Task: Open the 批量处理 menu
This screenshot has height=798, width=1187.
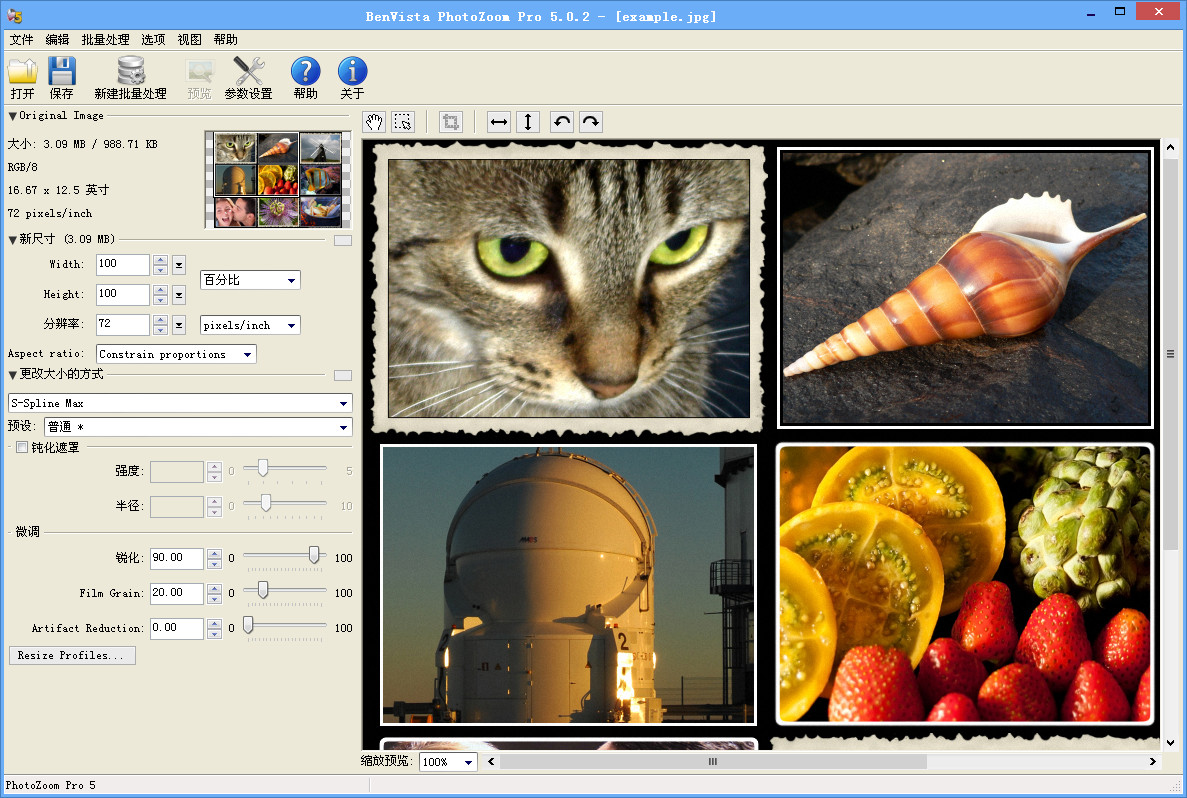Action: click(105, 39)
